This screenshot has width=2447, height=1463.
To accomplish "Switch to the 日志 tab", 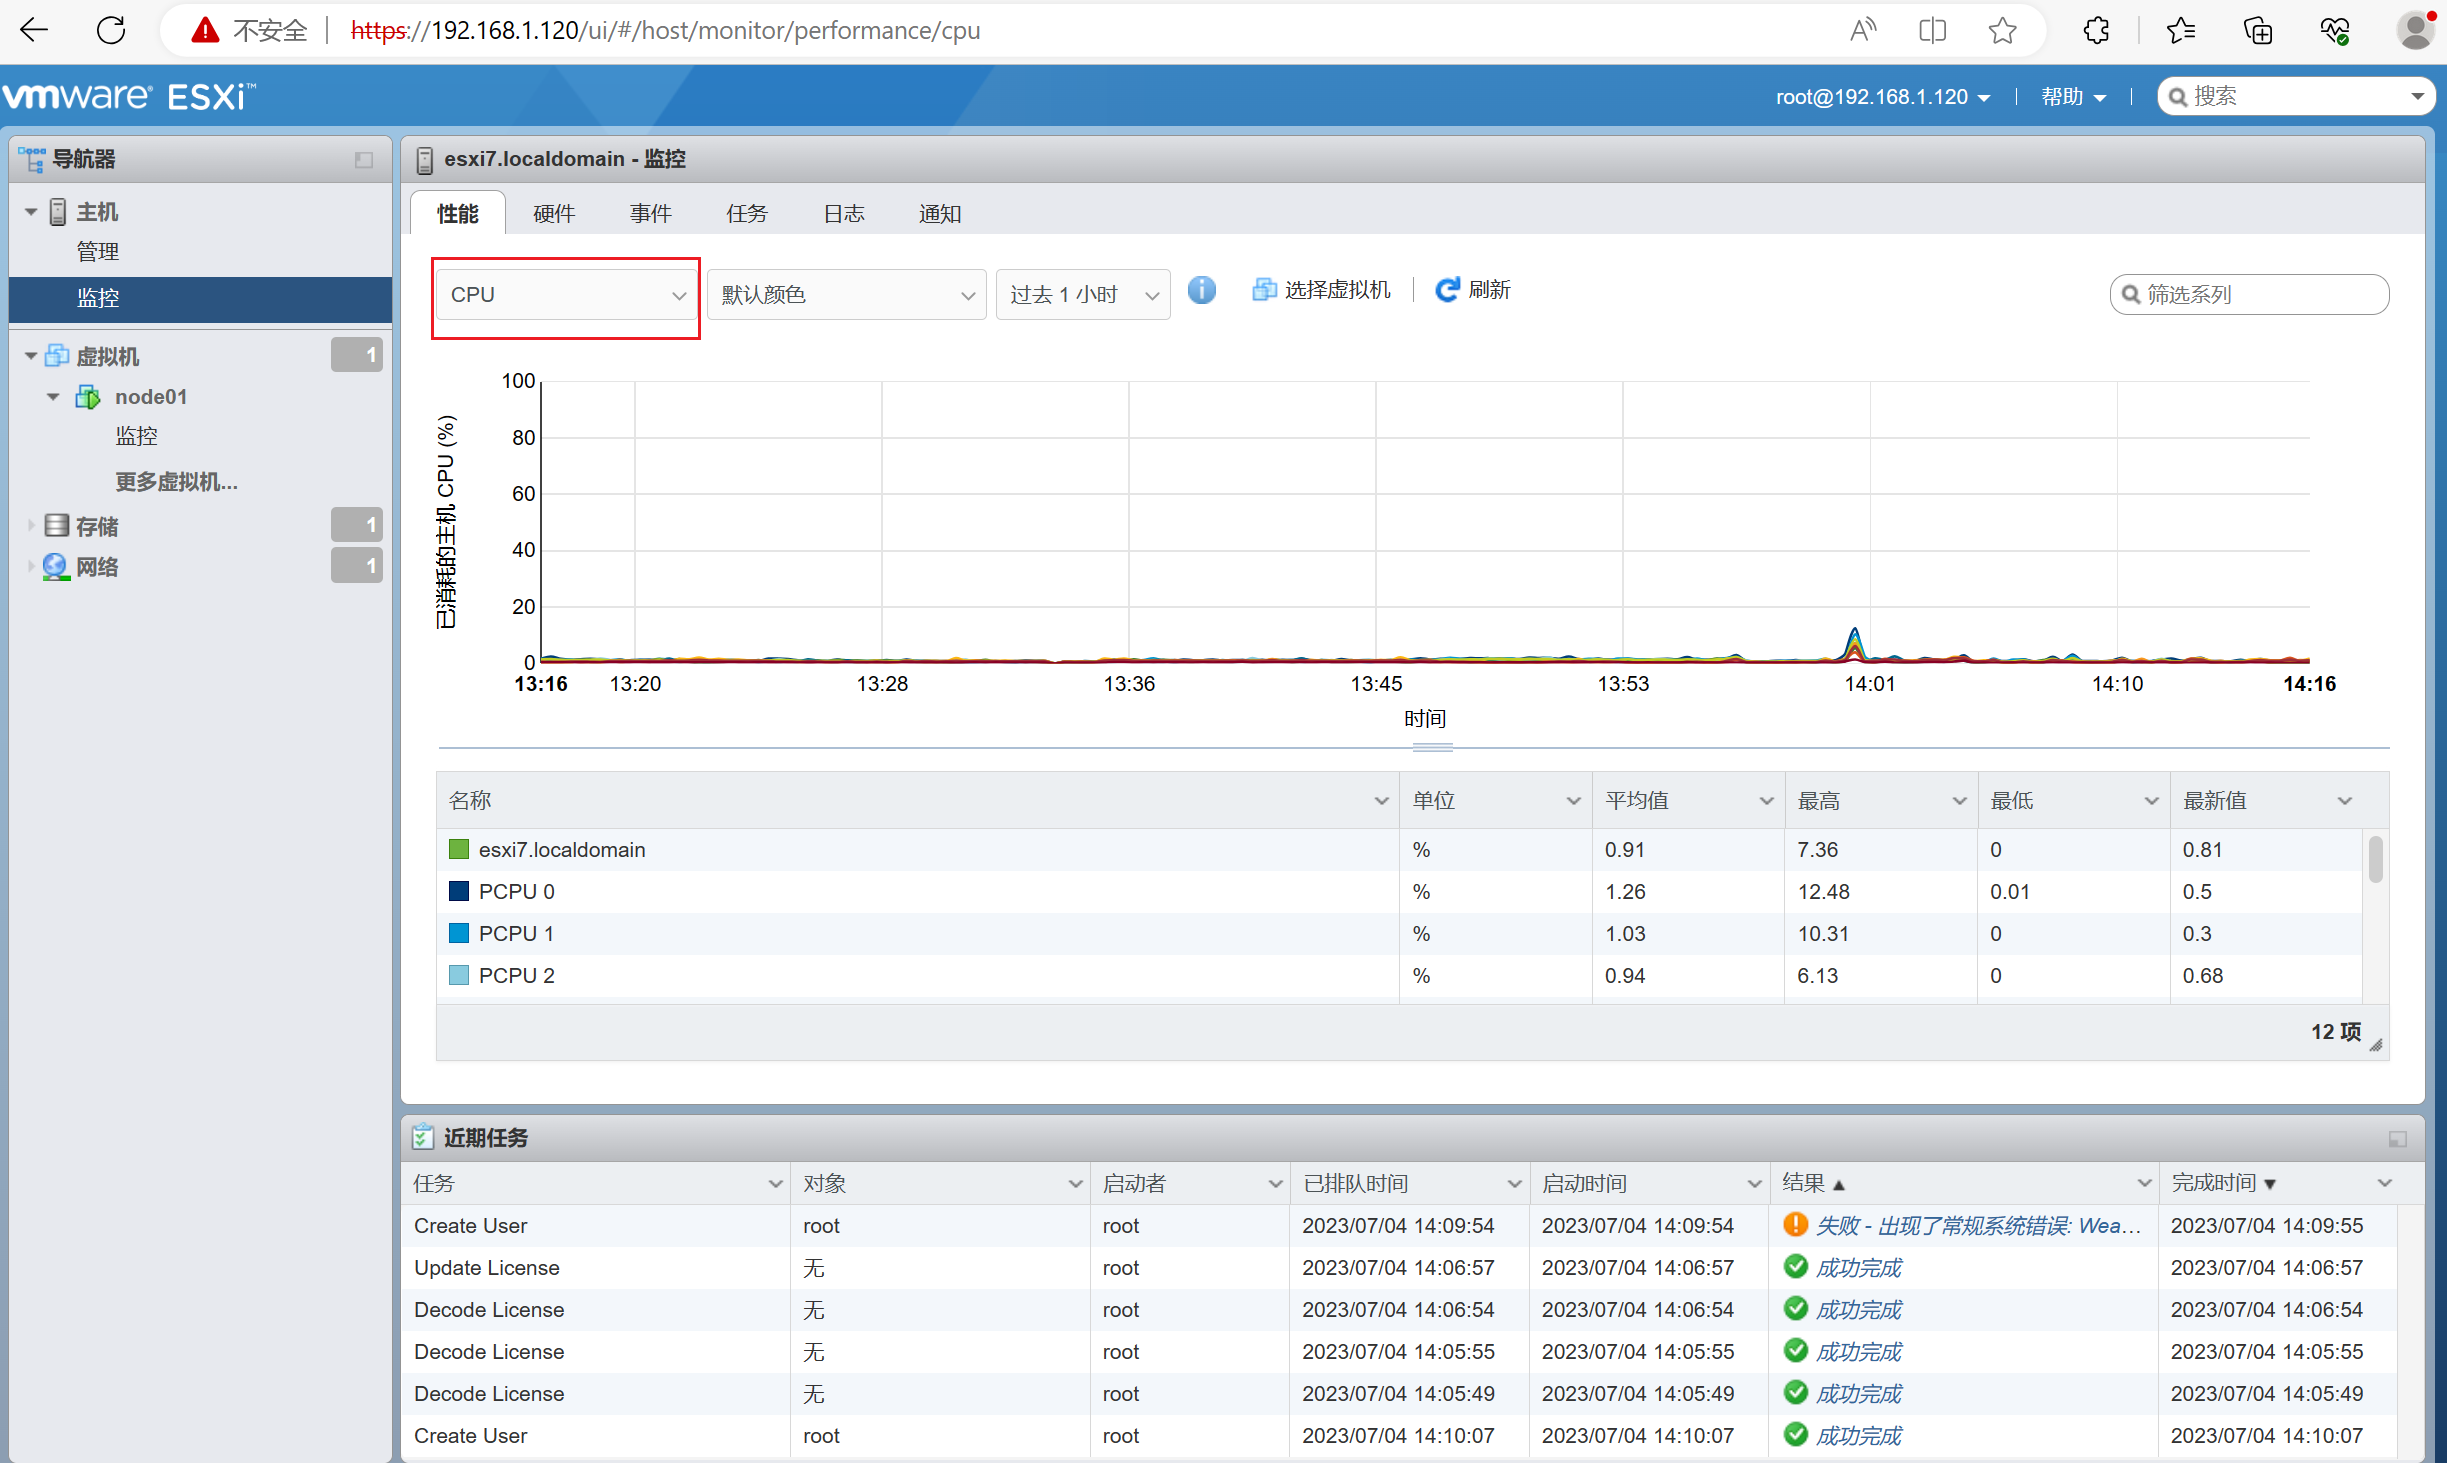I will click(844, 213).
